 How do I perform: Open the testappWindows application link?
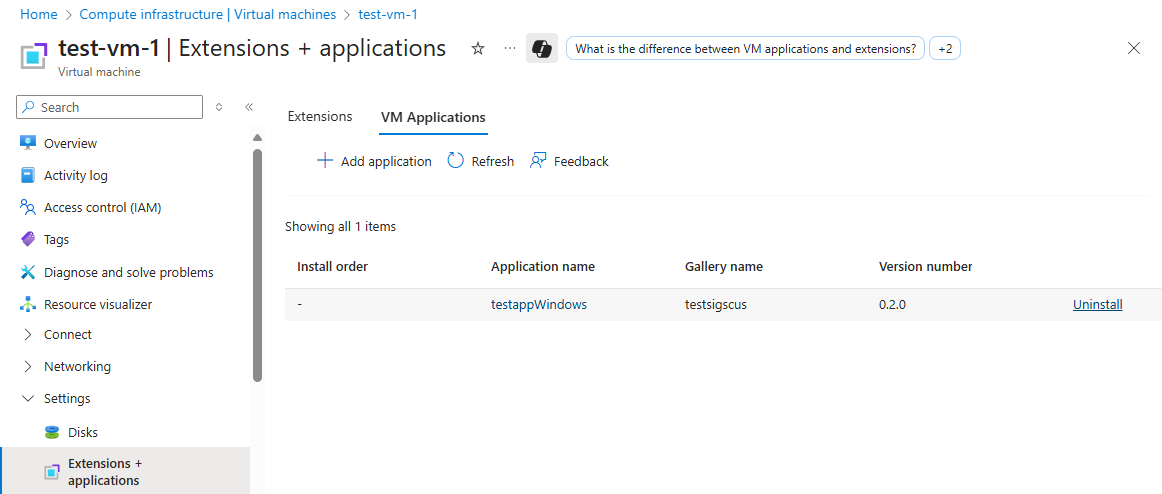tap(538, 304)
